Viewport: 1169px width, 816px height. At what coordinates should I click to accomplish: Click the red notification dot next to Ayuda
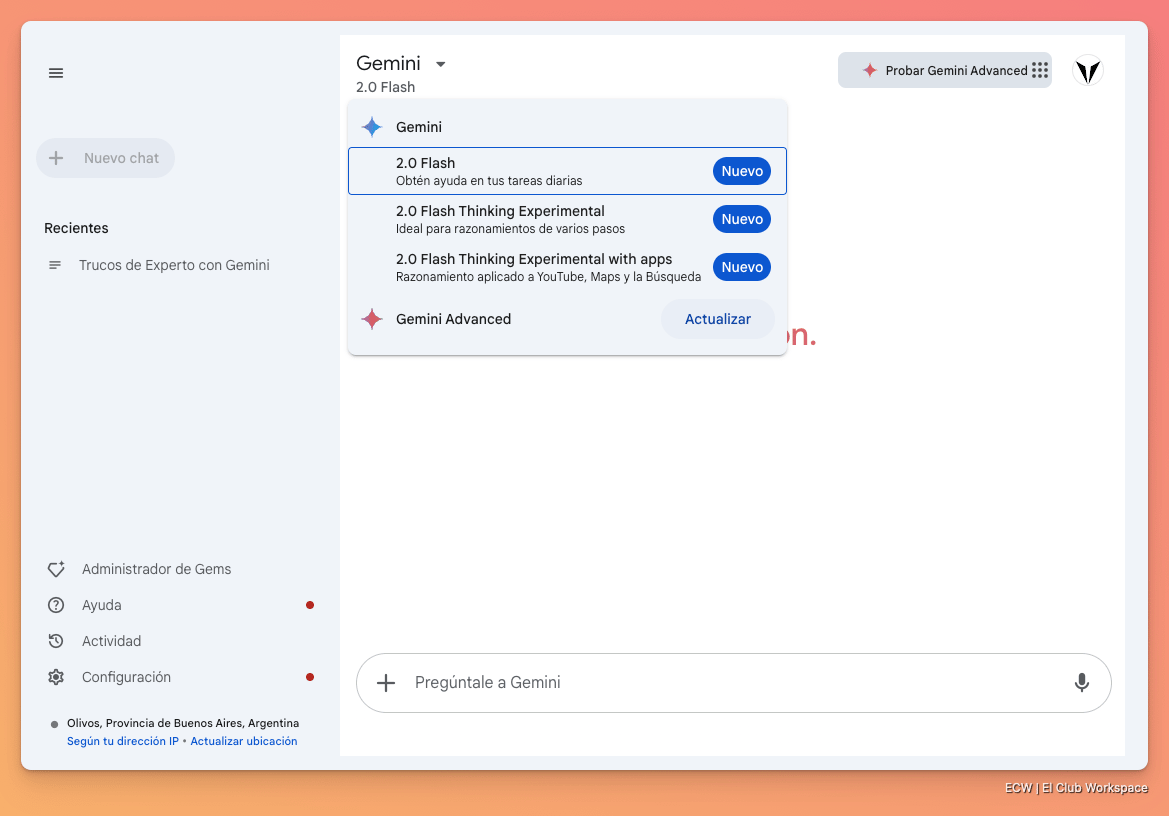(310, 605)
